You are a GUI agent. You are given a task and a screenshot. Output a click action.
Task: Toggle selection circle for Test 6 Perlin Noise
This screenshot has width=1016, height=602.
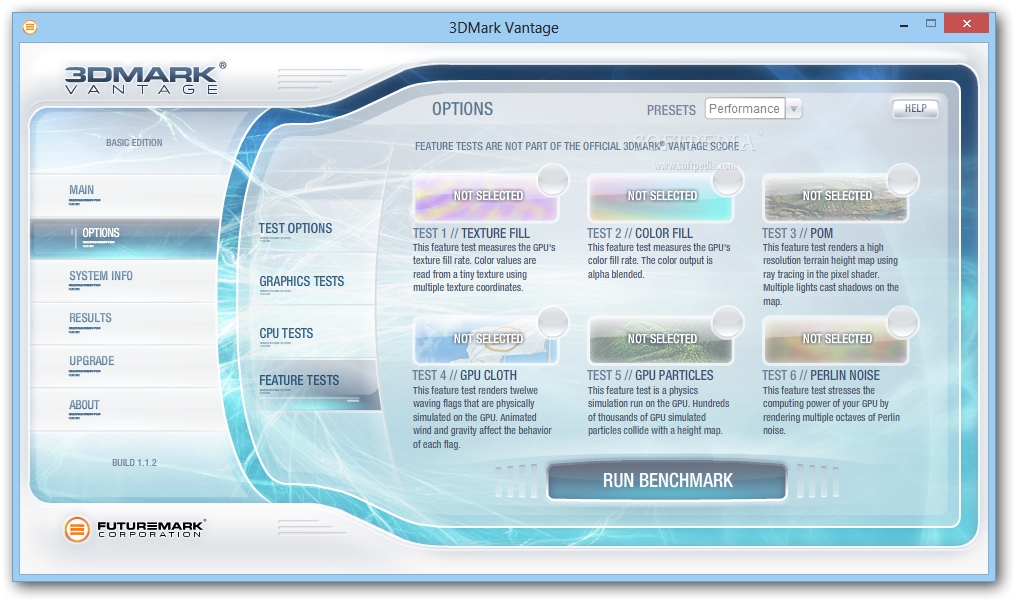(903, 322)
